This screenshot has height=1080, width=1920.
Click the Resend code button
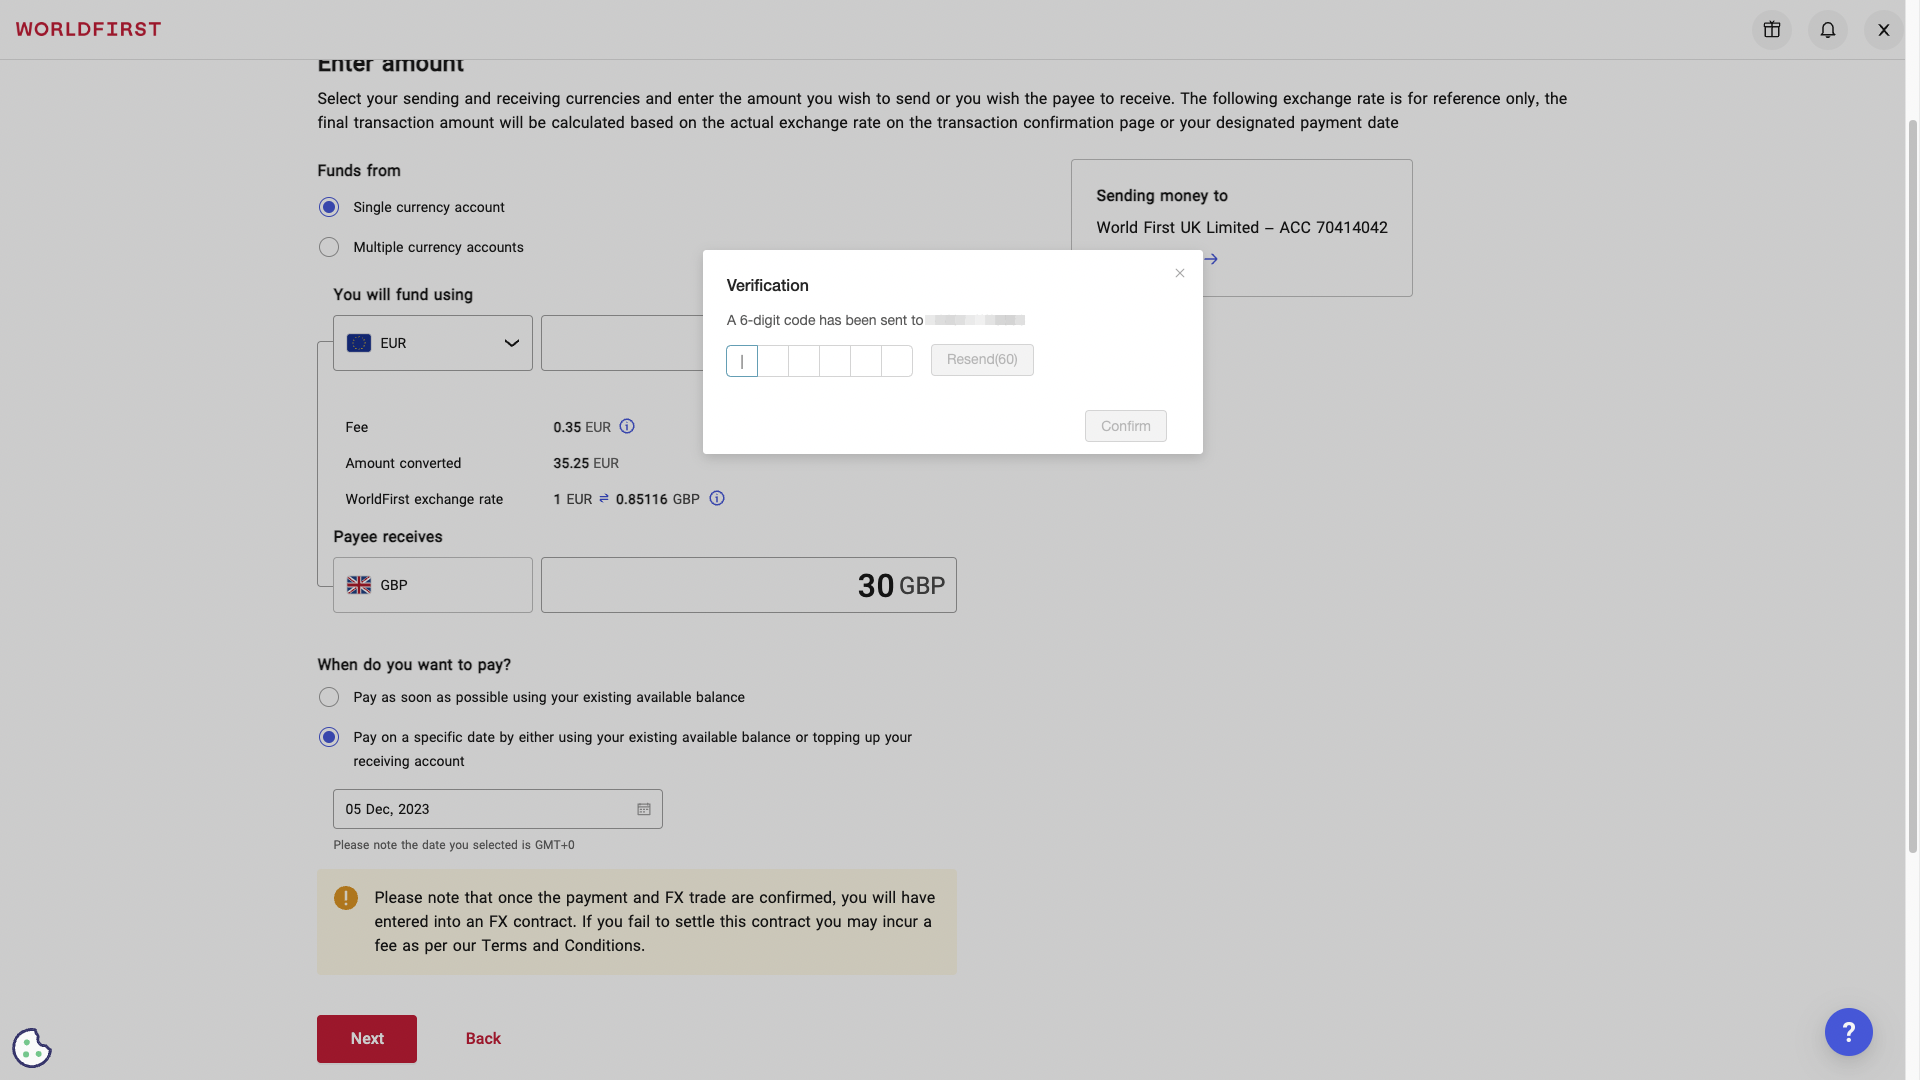coord(981,360)
